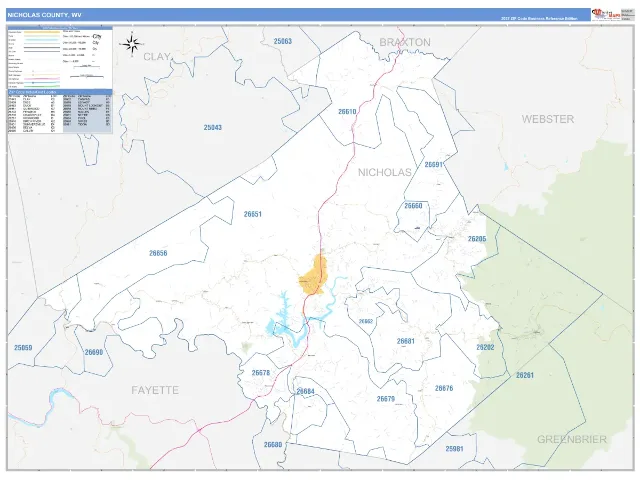Select ZIP code 26676 label

coord(444,389)
